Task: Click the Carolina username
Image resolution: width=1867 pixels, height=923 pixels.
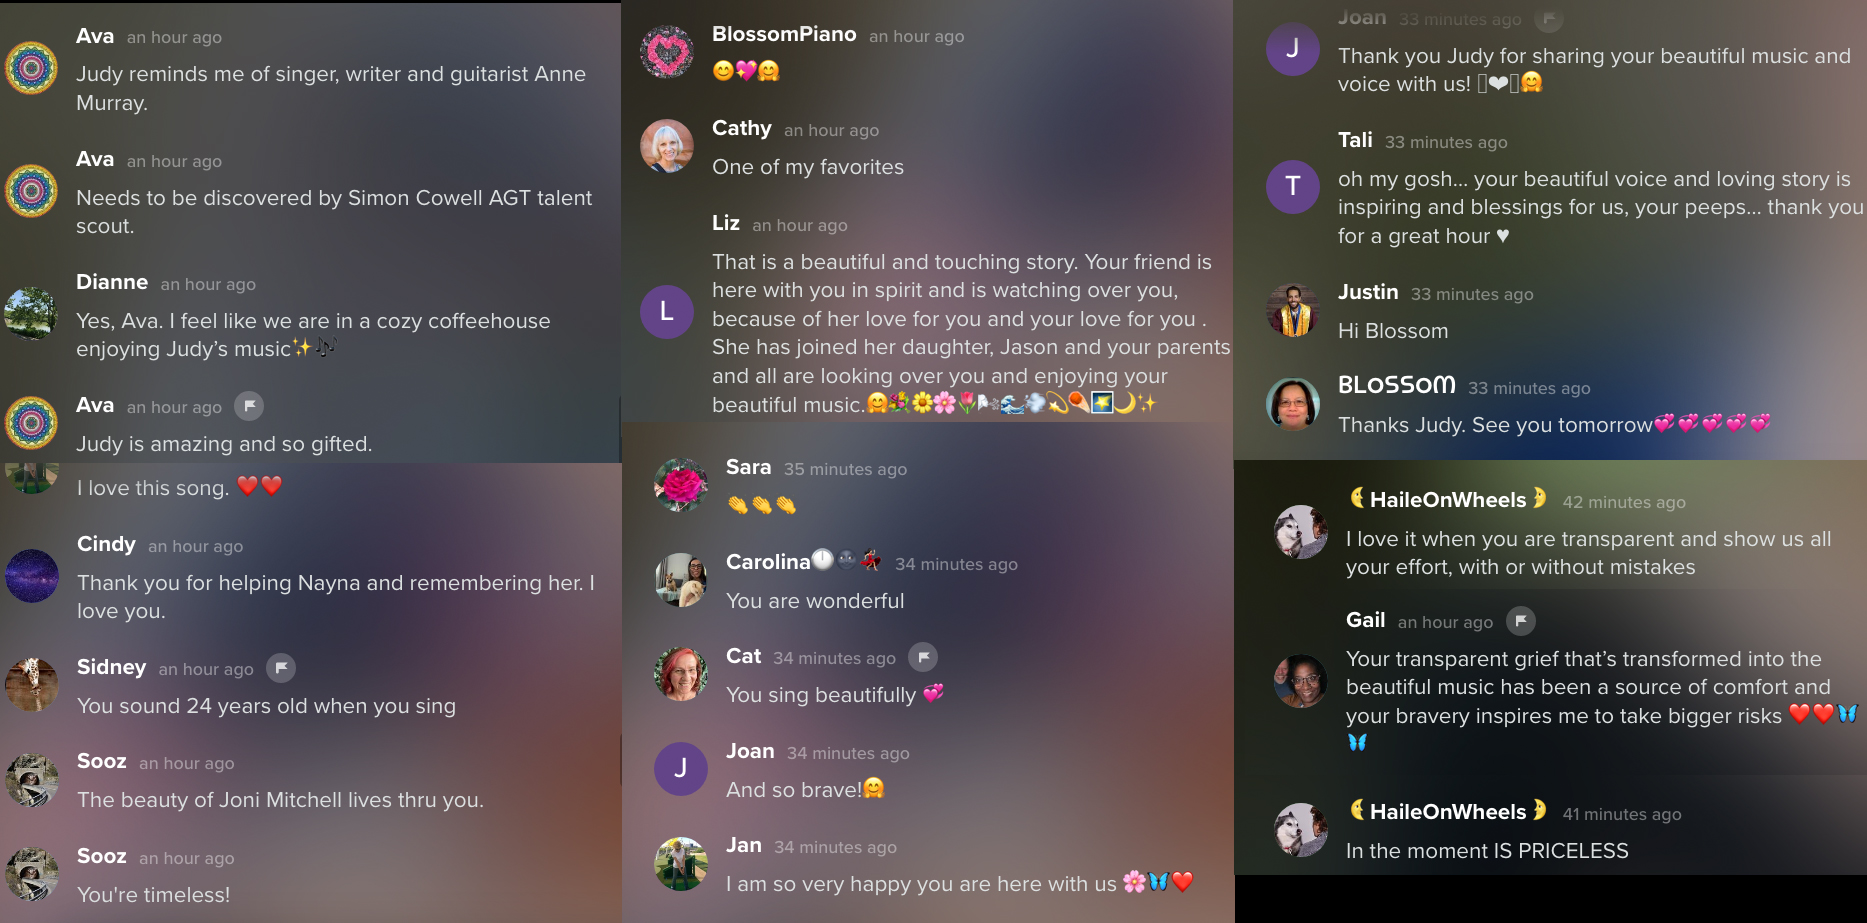Action: tap(768, 562)
